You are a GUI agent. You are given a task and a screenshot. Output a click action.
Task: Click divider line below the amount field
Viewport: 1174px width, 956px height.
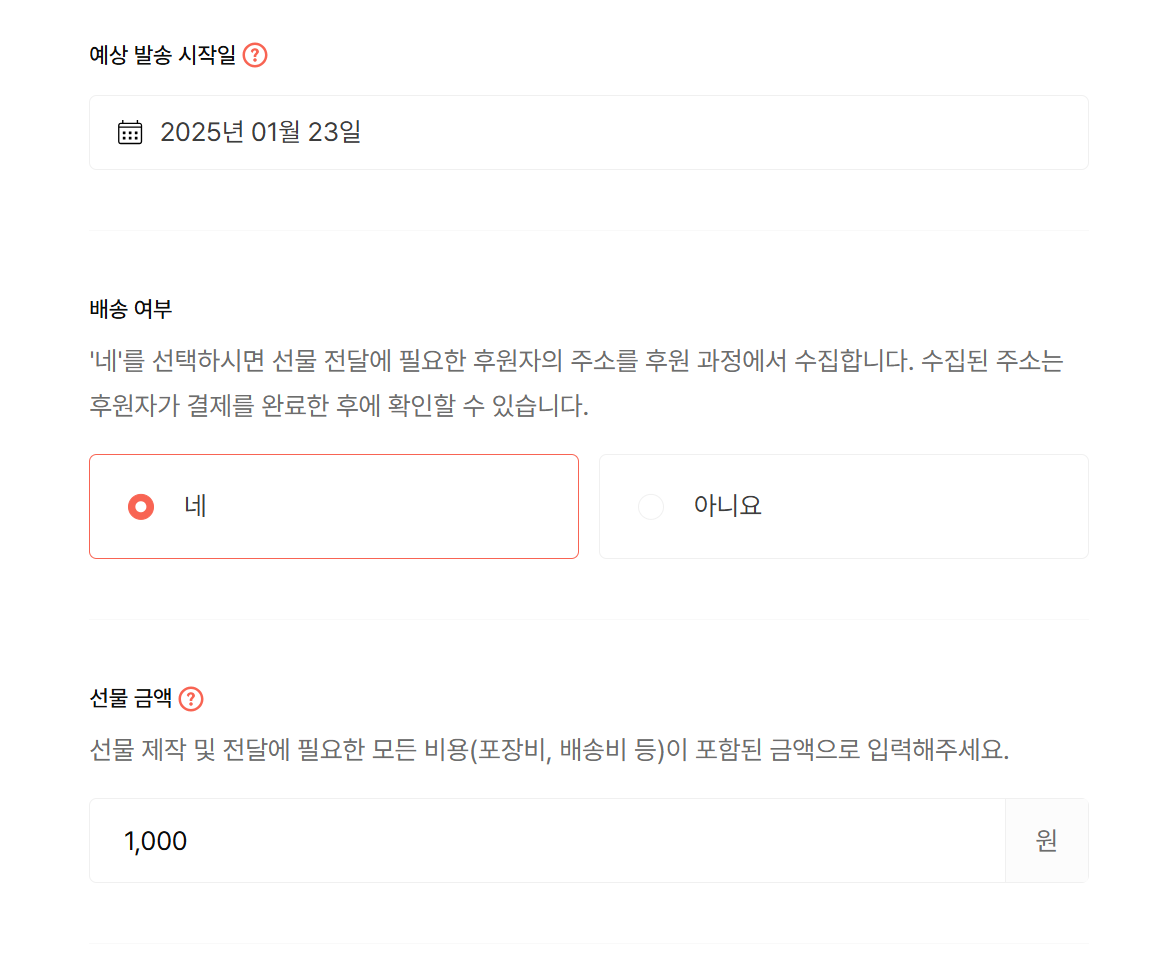pyautogui.click(x=588, y=943)
